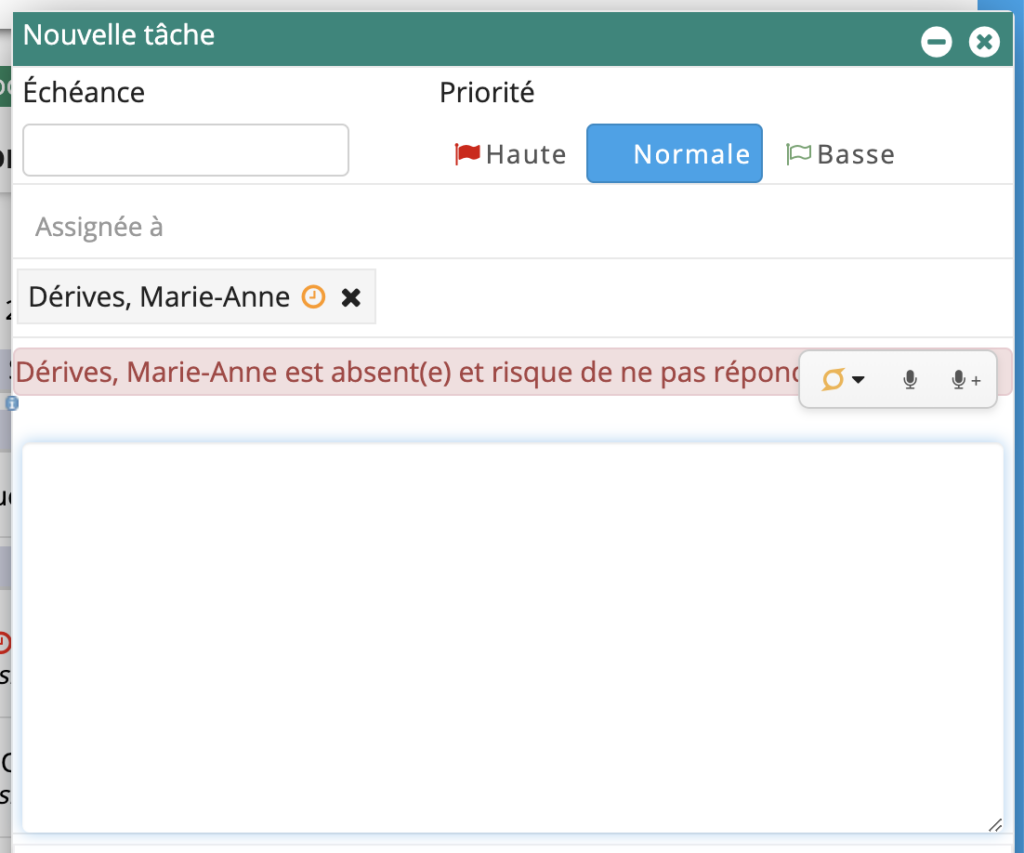Viewport: 1024px width, 853px height.
Task: Click the microphone icon in floating toolbar
Action: (x=909, y=380)
